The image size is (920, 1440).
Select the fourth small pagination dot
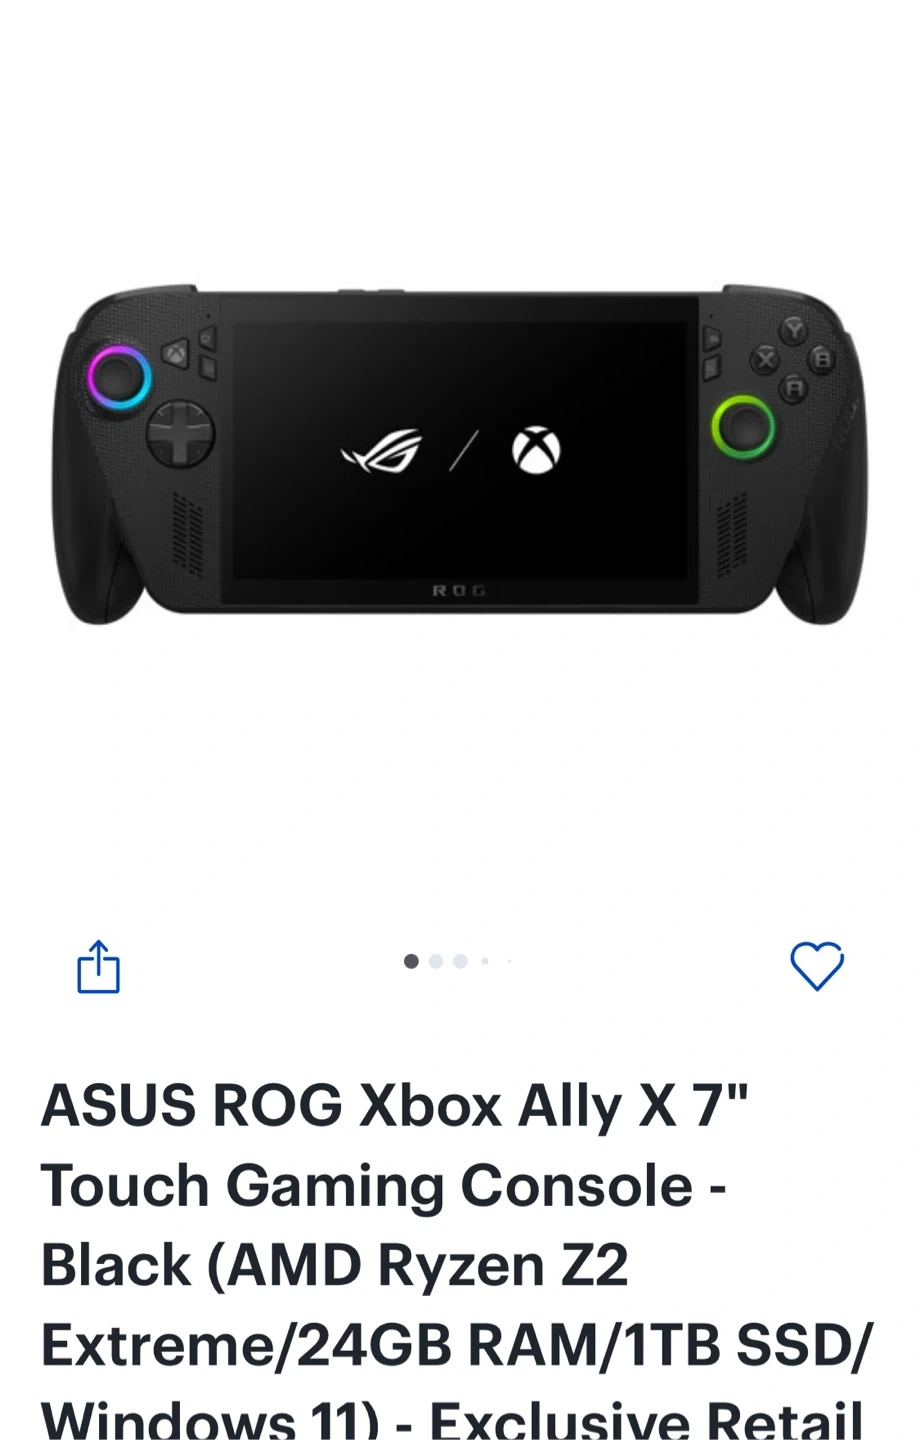[485, 961]
